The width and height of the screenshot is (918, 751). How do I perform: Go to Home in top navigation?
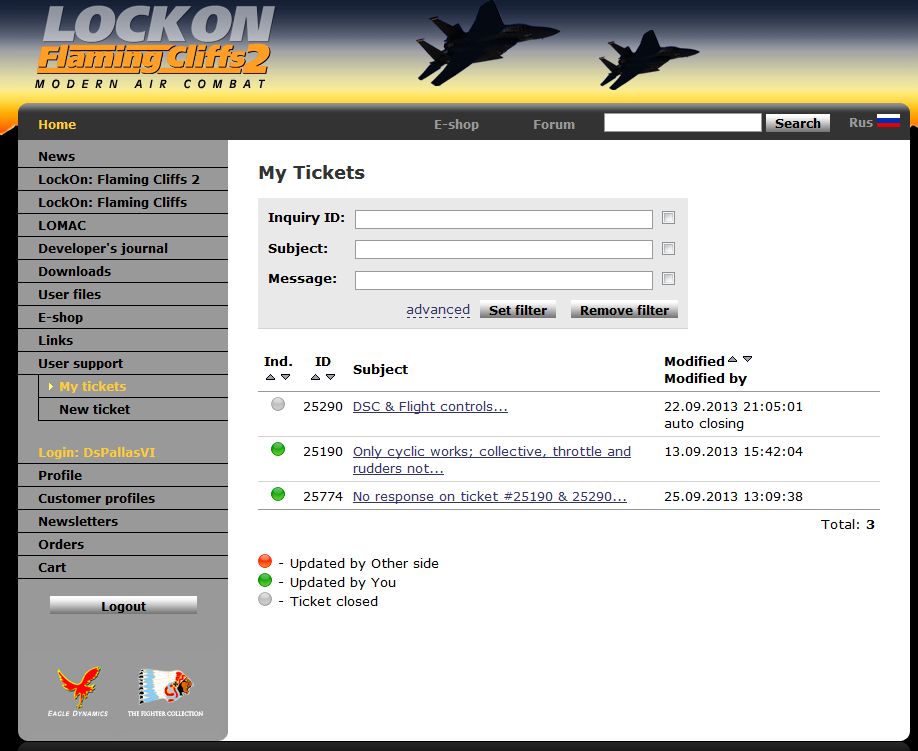pos(57,124)
